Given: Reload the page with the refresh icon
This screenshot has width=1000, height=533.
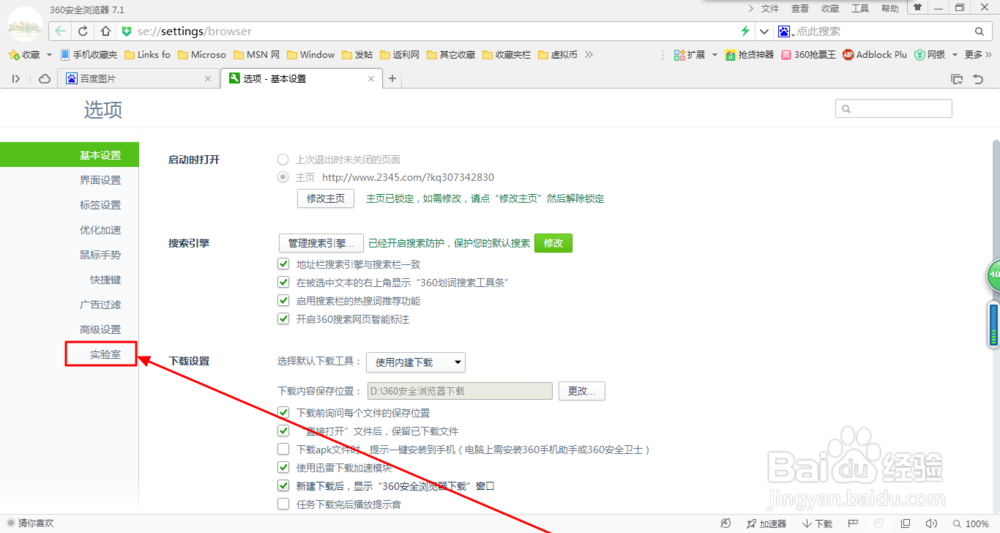Looking at the screenshot, I should [x=83, y=31].
